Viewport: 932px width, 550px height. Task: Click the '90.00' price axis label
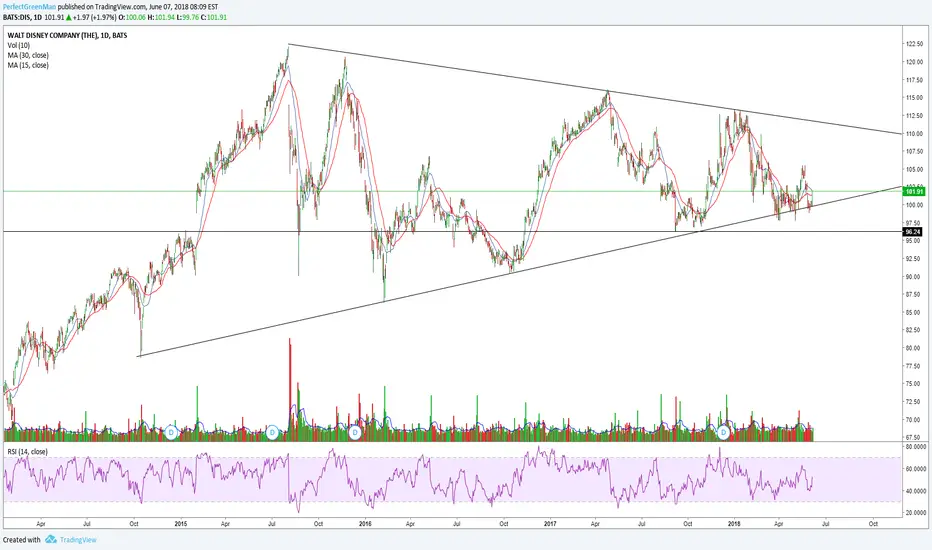(914, 276)
